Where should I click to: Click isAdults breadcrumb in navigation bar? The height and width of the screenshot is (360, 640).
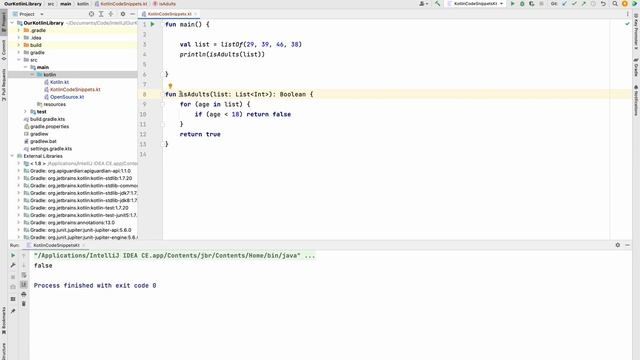pyautogui.click(x=167, y=4)
